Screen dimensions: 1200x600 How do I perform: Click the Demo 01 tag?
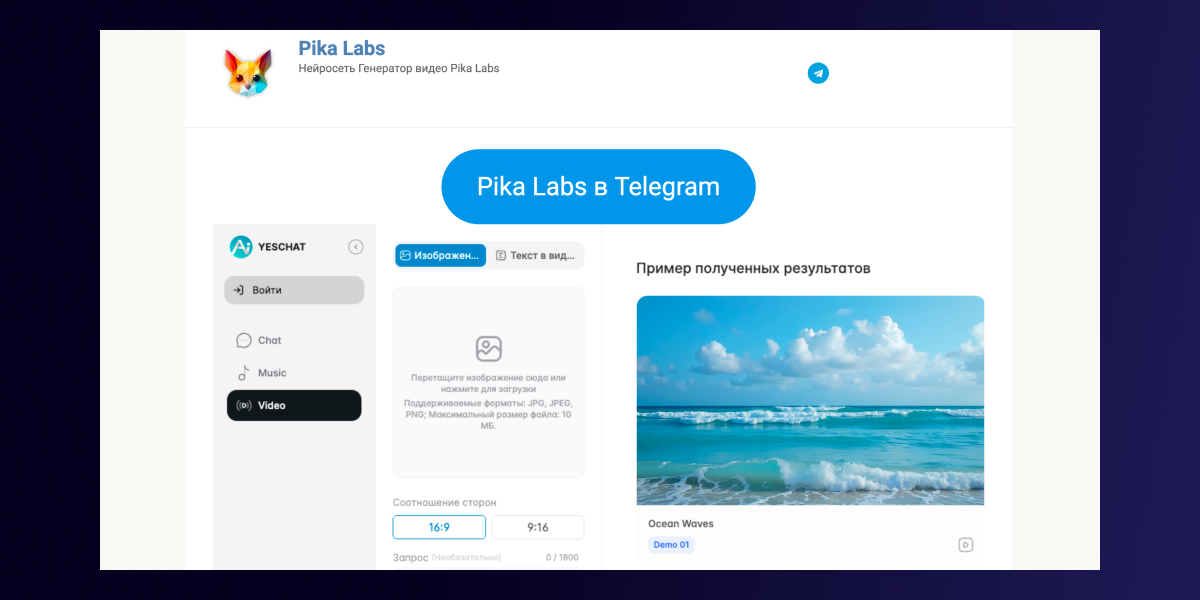[x=671, y=545]
